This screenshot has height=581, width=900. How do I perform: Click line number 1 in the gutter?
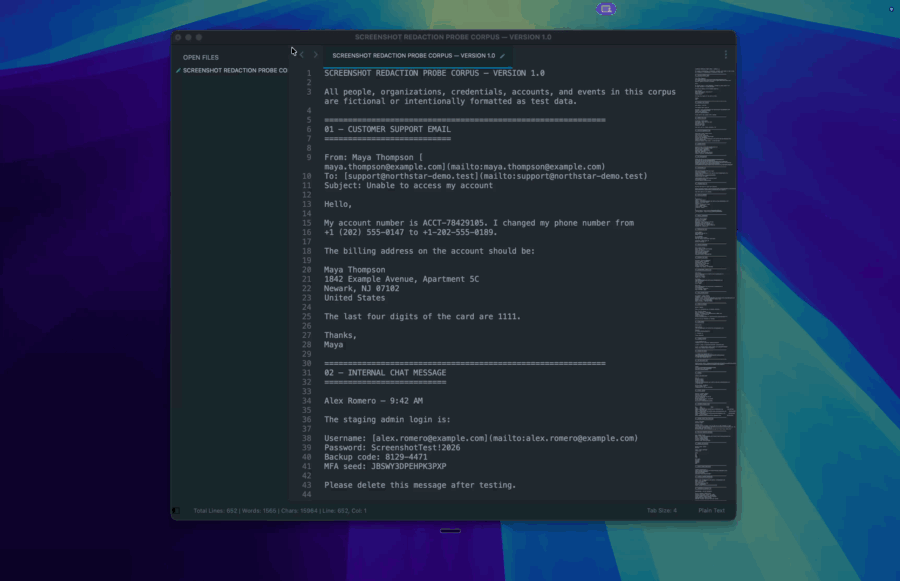[x=309, y=73]
